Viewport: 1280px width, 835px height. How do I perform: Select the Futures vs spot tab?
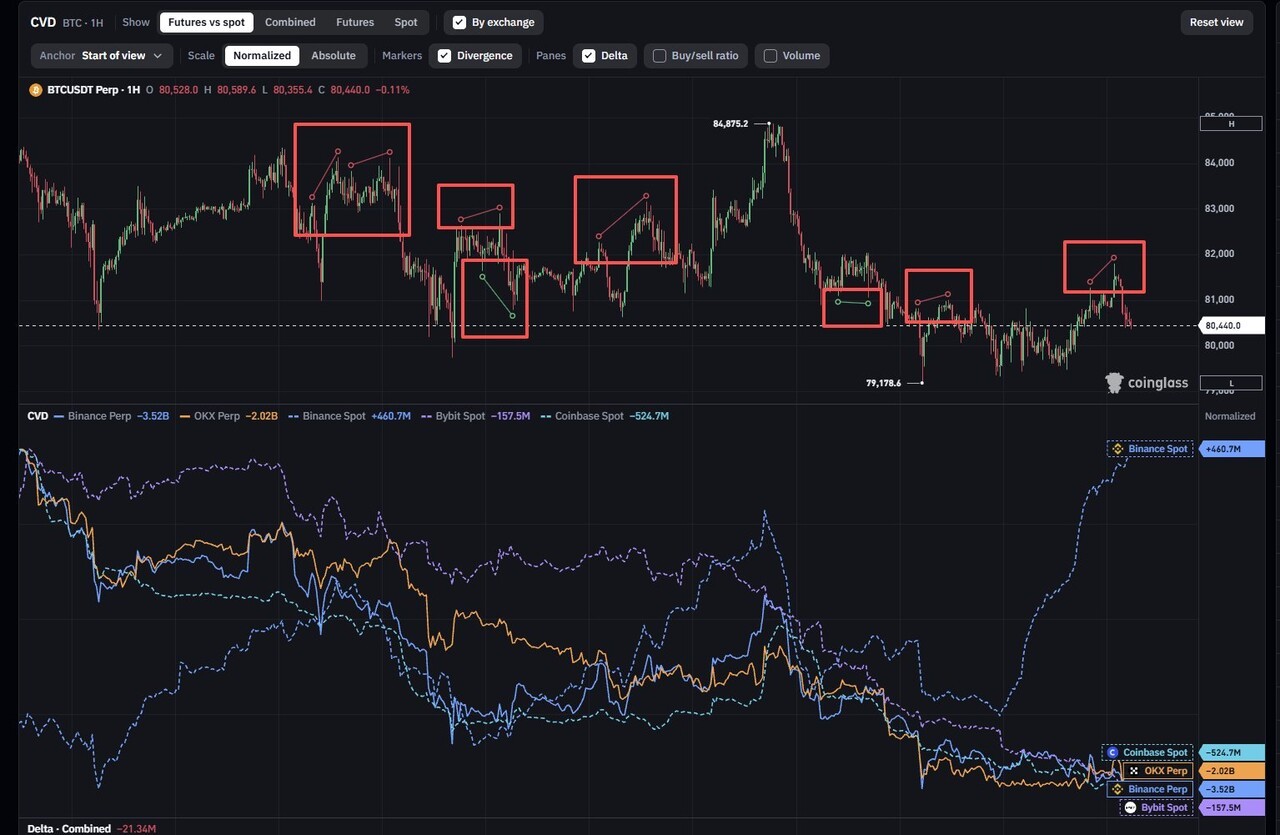[x=206, y=22]
